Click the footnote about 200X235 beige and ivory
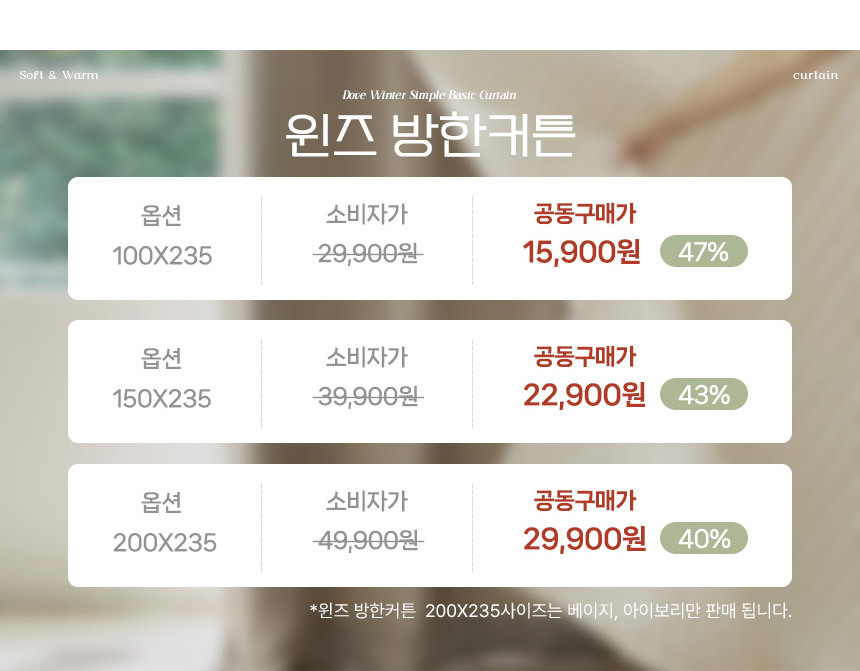The image size is (860, 671). pos(550,610)
